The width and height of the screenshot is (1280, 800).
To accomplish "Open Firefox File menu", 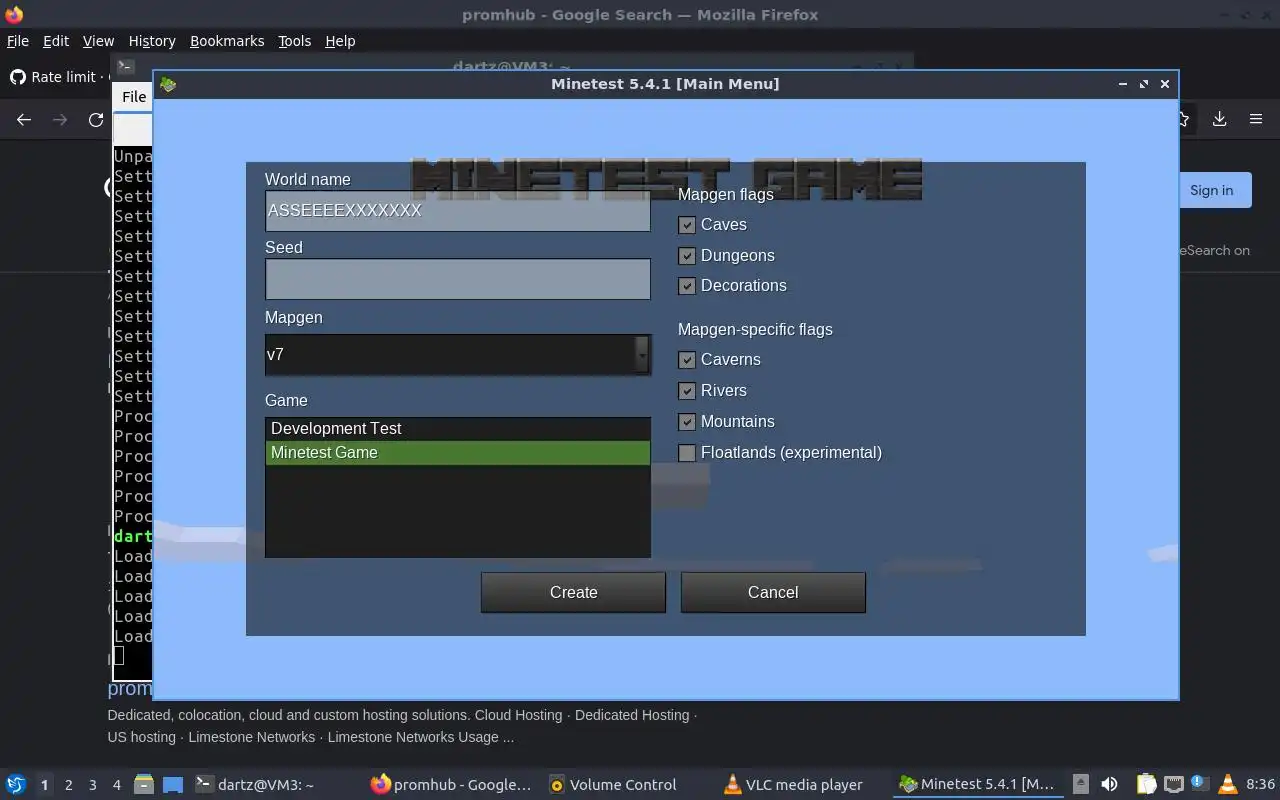I will pyautogui.click(x=18, y=41).
